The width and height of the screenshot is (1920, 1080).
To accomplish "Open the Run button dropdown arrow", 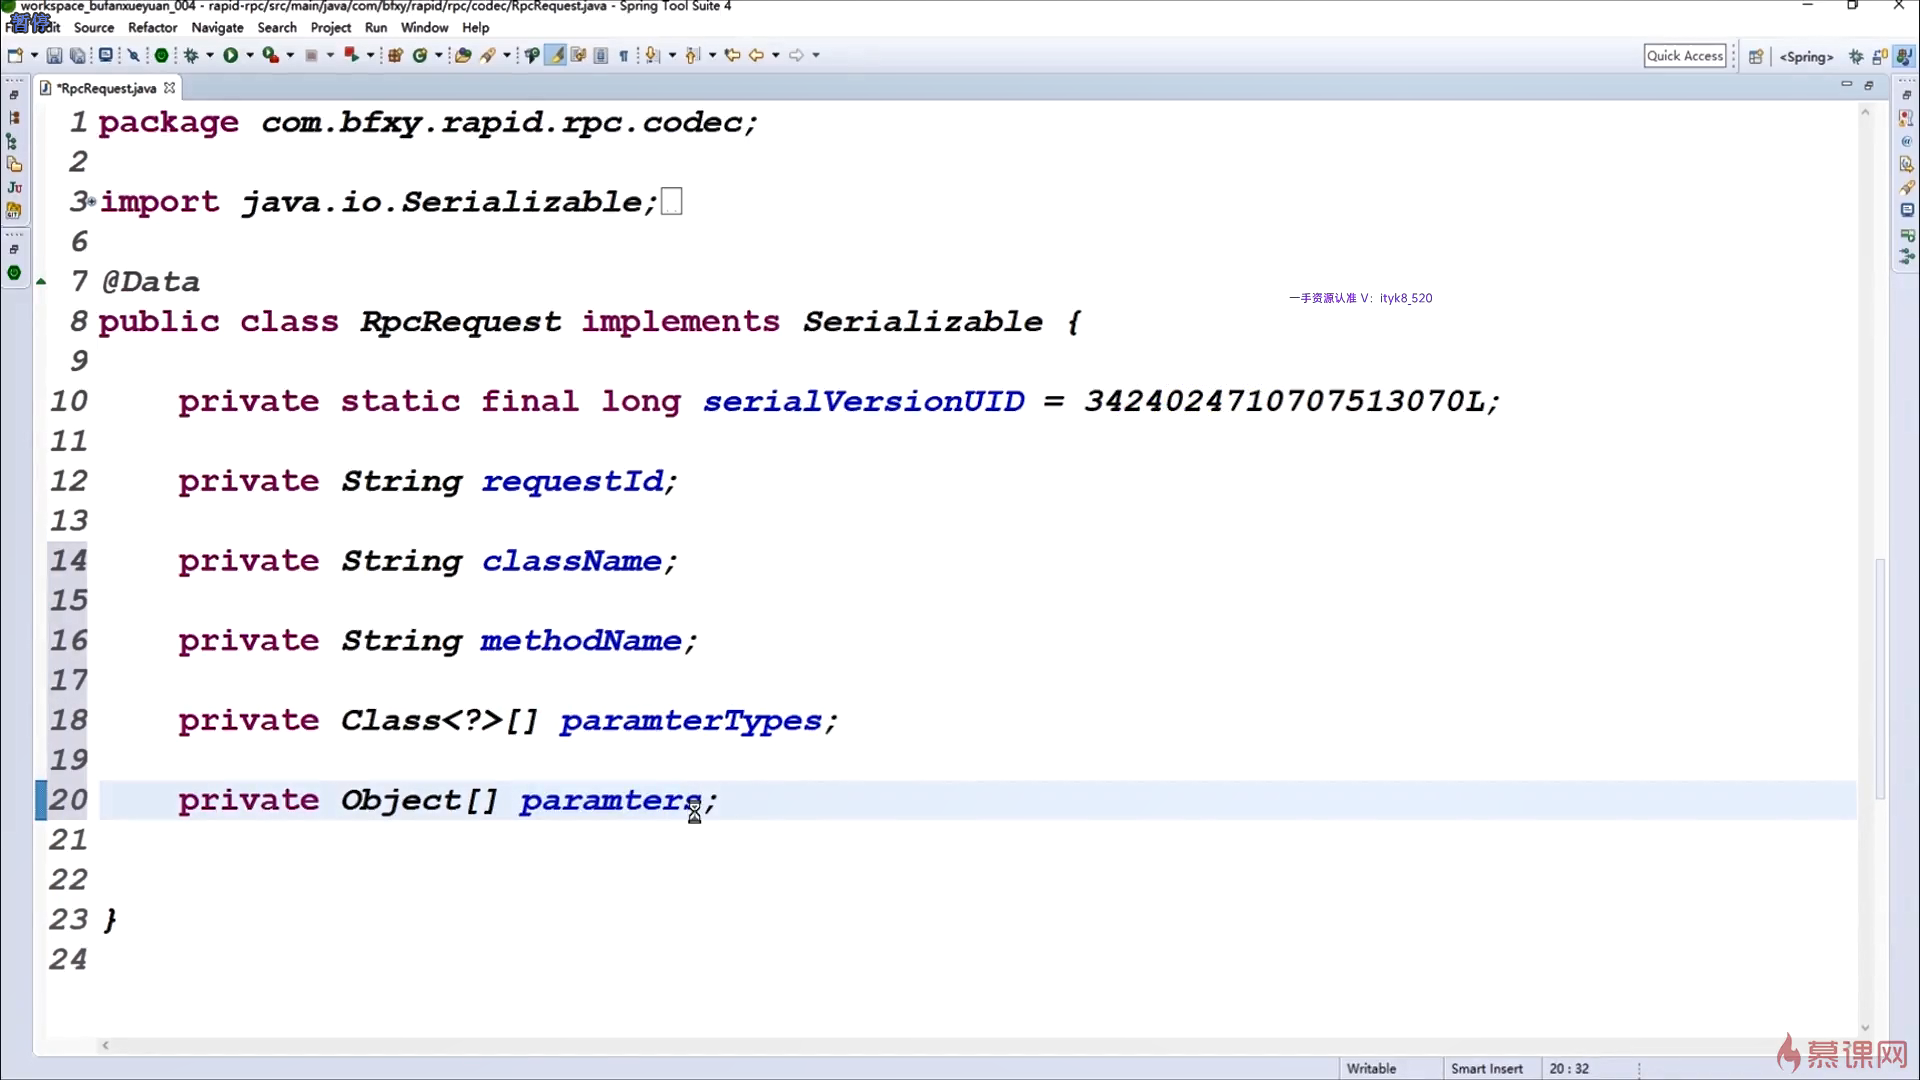I will 250,55.
